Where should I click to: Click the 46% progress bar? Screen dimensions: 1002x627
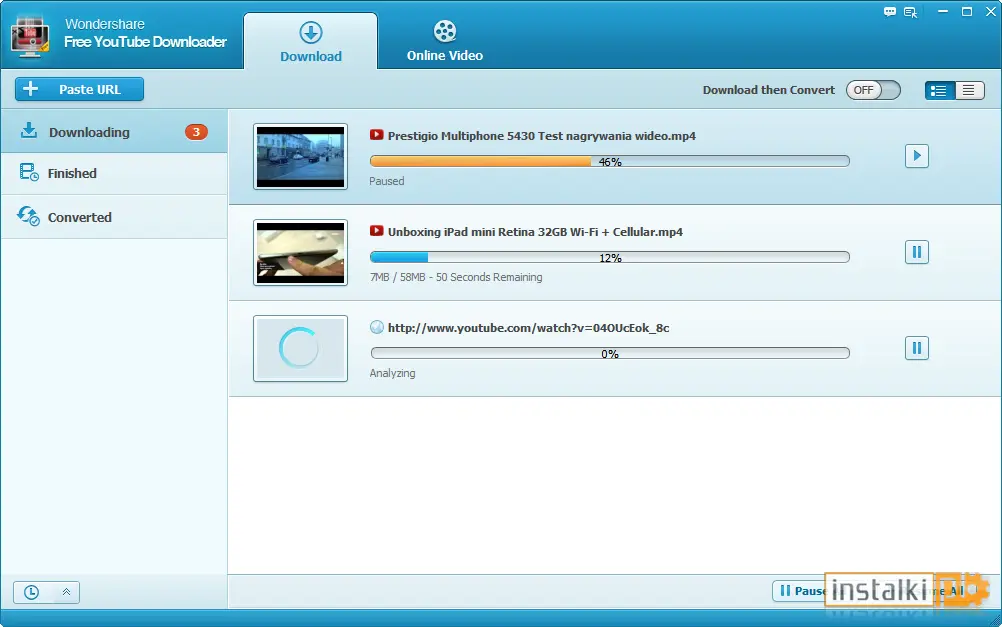[610, 161]
